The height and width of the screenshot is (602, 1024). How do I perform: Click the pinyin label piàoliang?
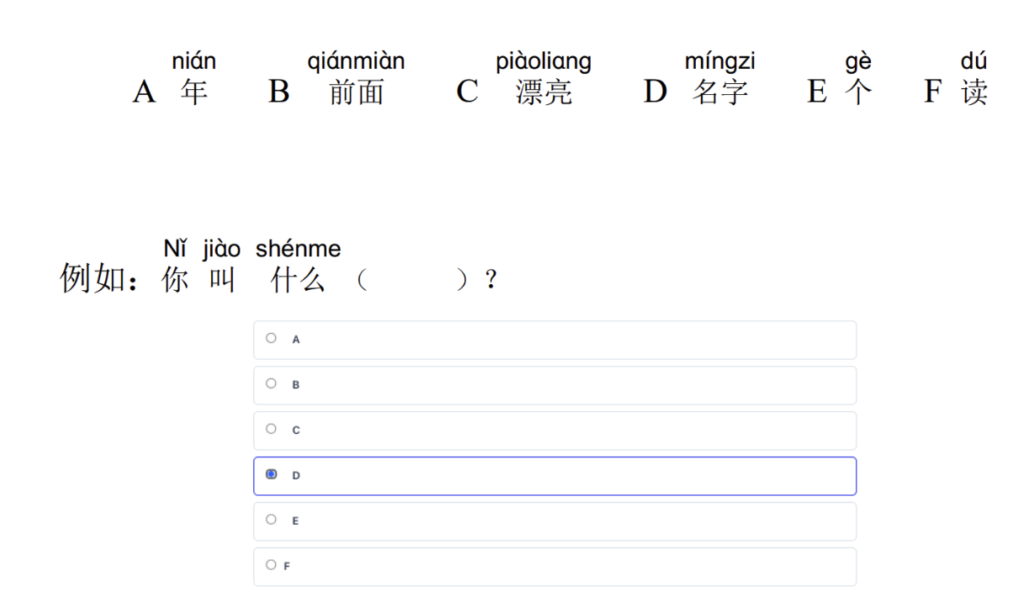[543, 62]
